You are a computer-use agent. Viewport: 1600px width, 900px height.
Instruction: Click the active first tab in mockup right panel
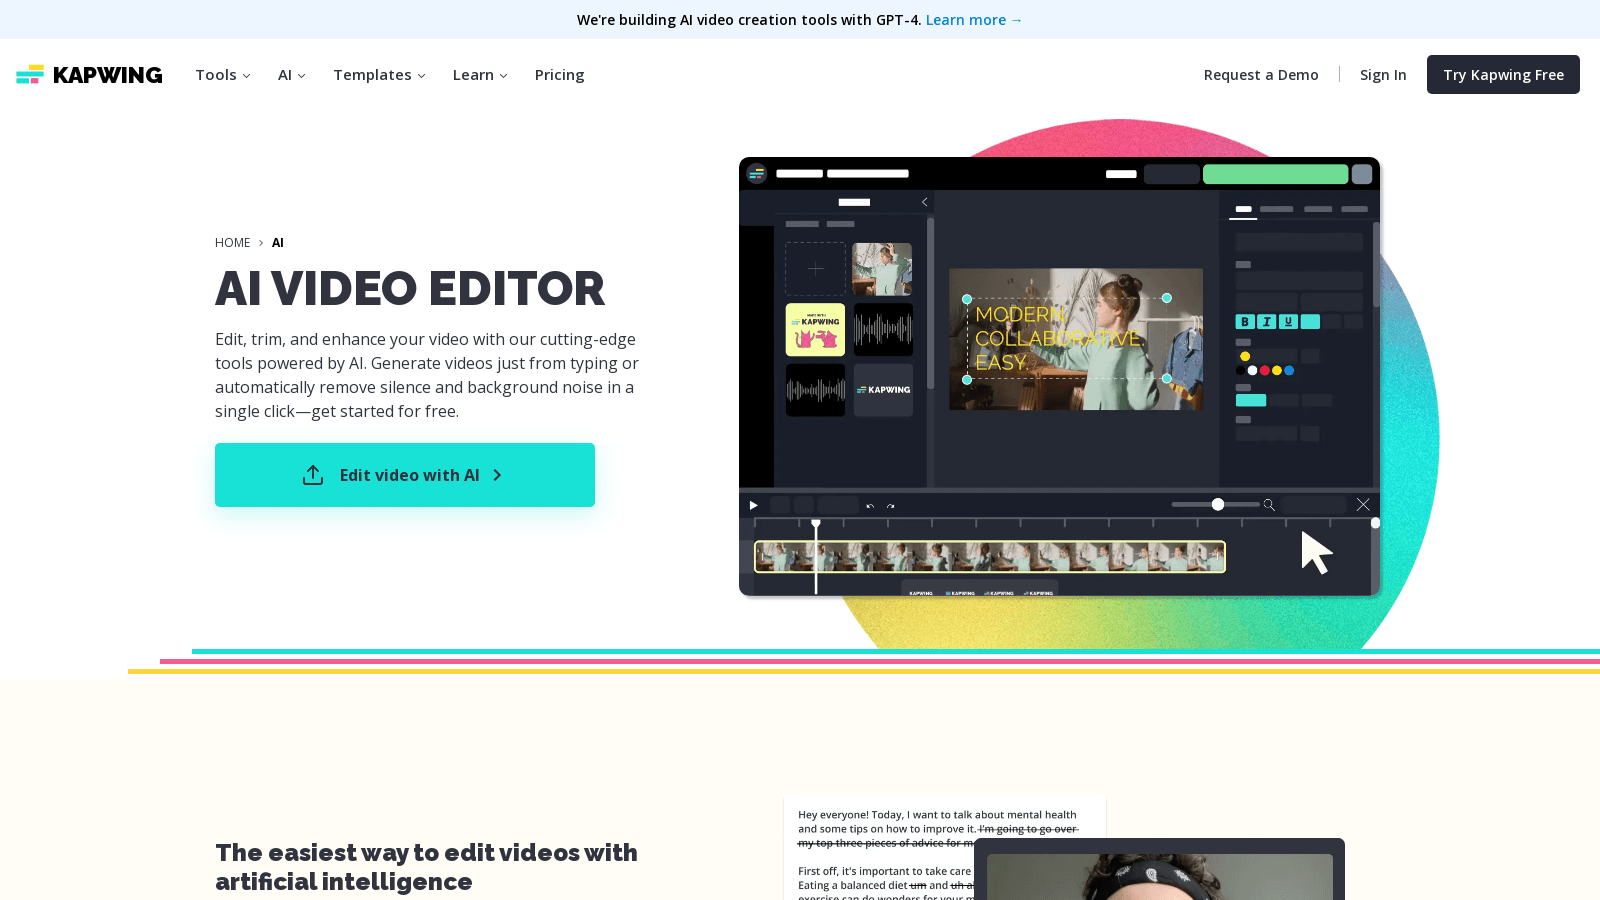(1243, 210)
